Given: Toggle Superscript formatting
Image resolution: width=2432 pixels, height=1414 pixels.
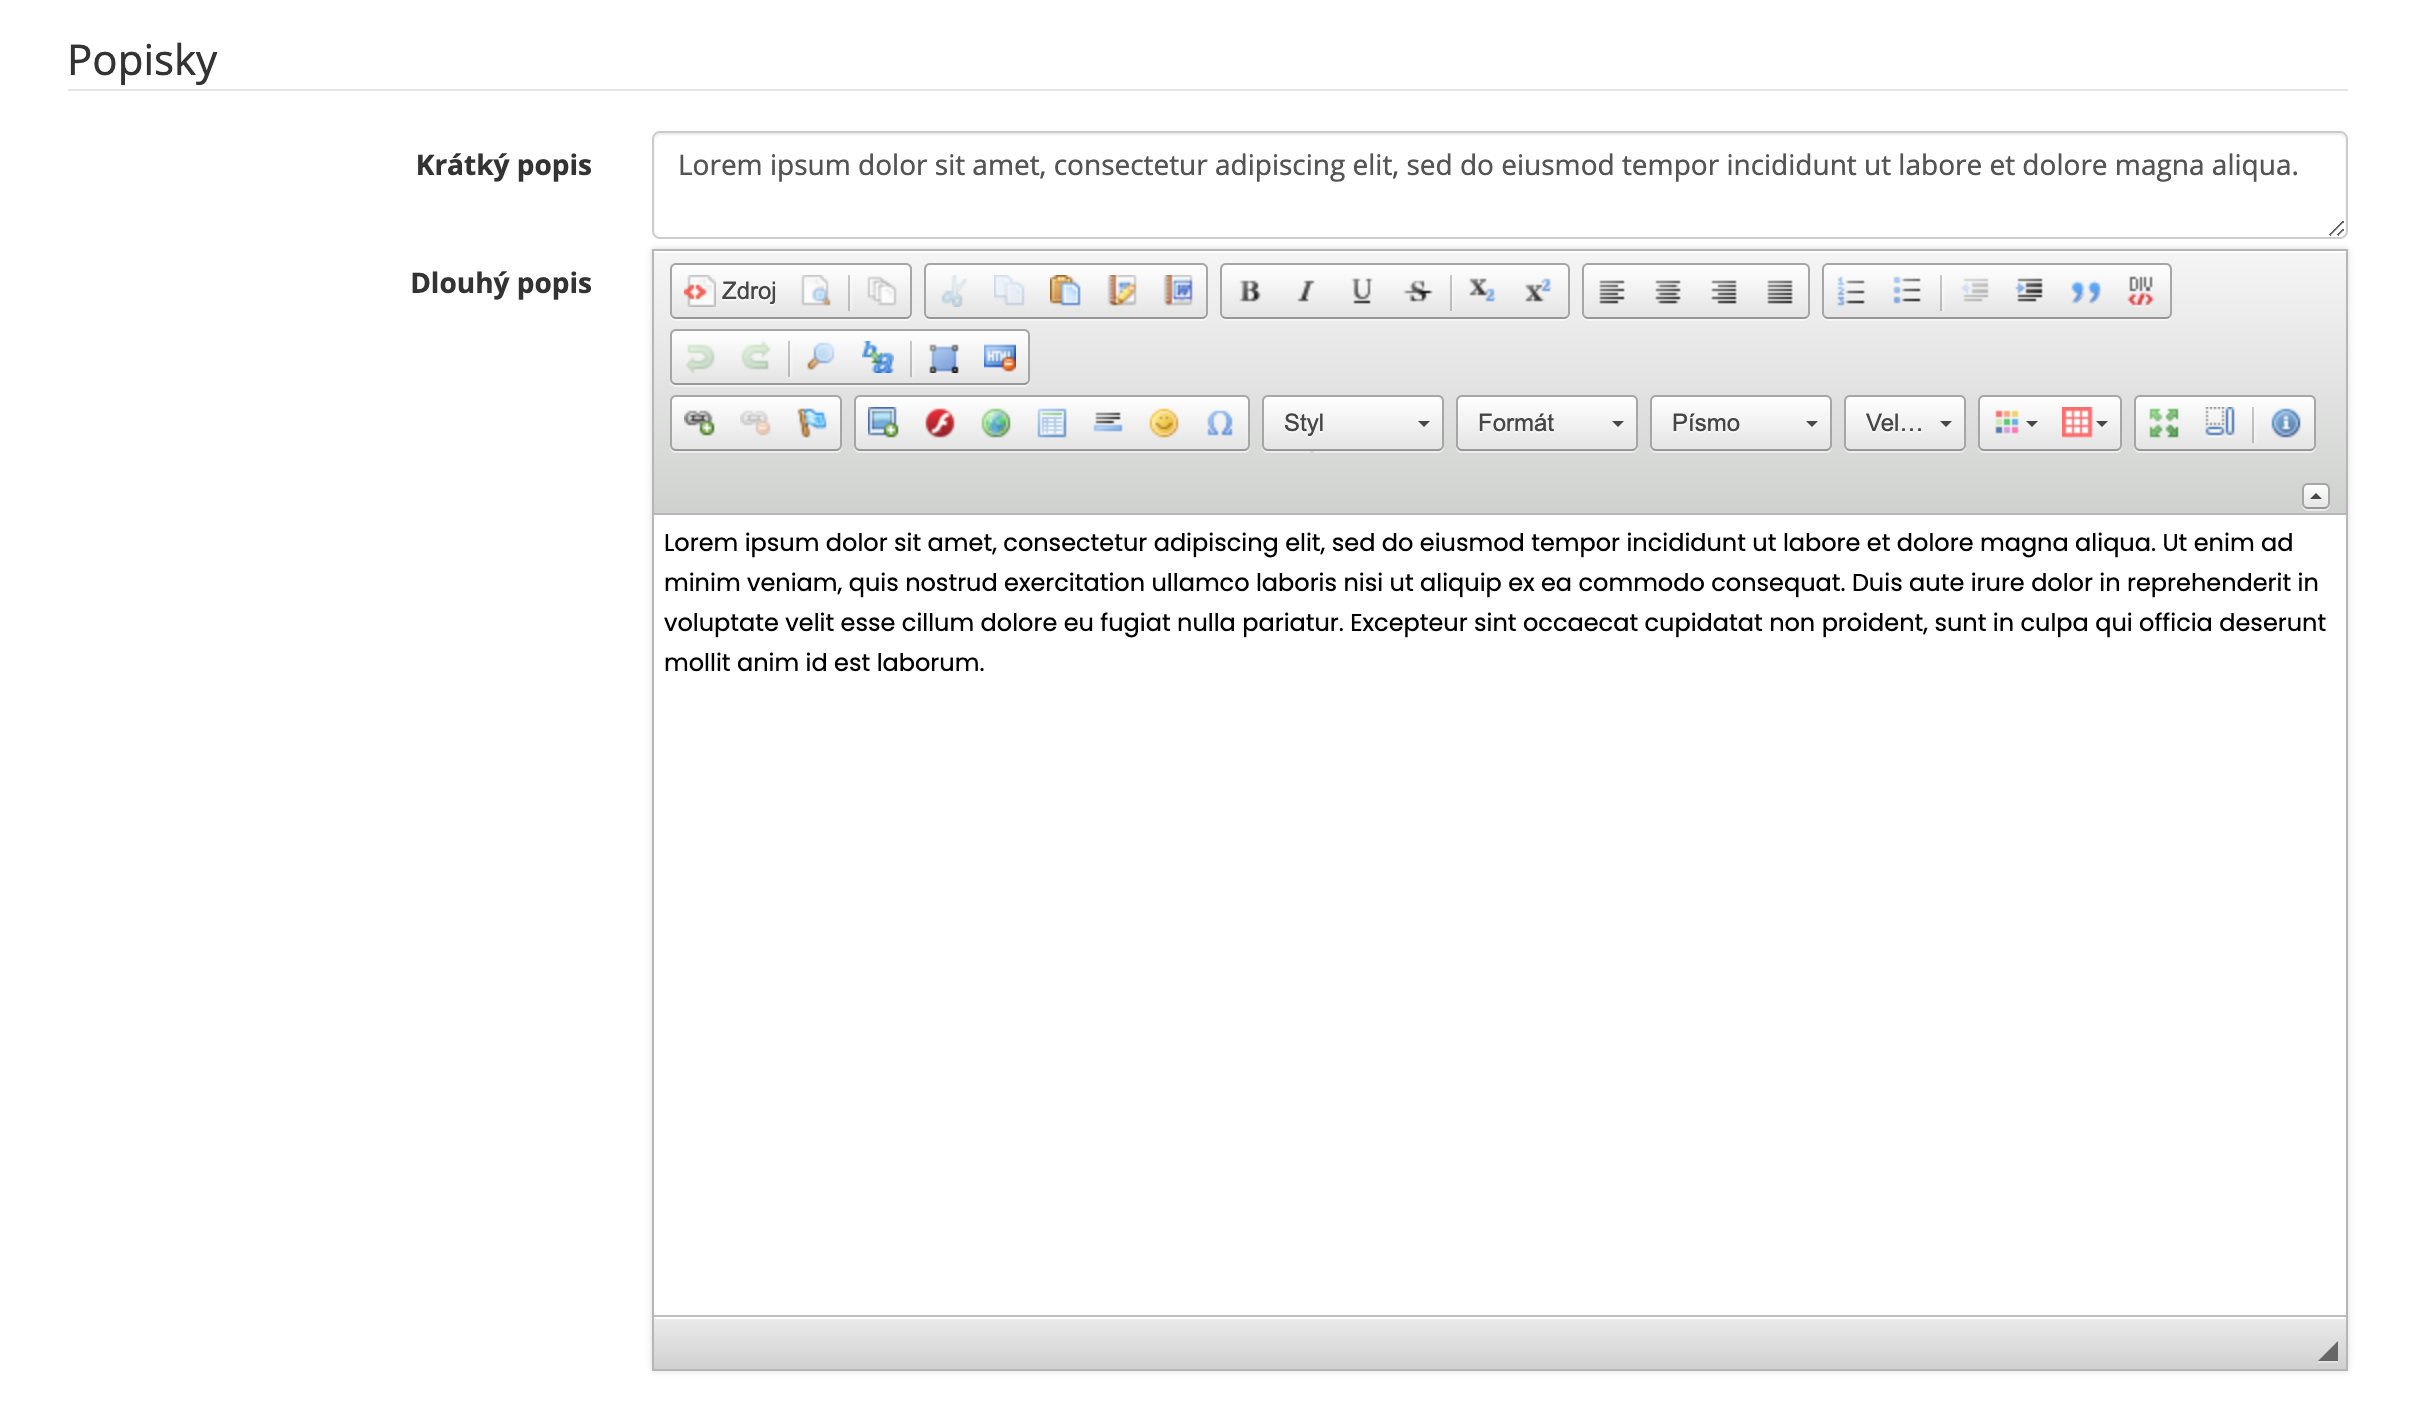Looking at the screenshot, I should point(1537,291).
